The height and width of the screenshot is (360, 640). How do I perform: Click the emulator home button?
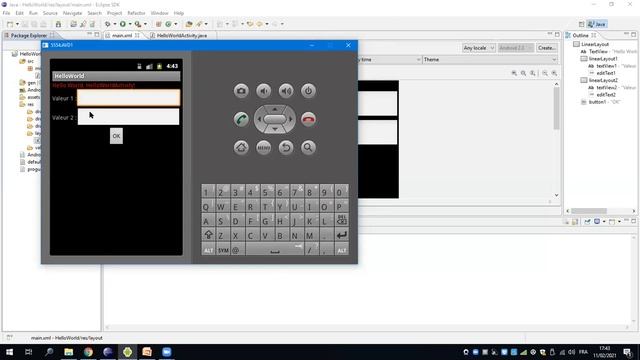(x=241, y=147)
